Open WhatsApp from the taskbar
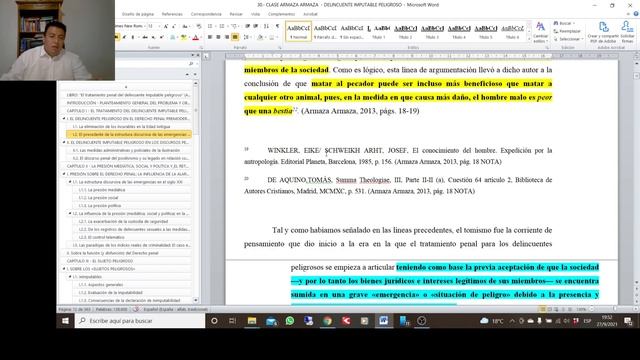640x360 pixels. tap(290, 321)
